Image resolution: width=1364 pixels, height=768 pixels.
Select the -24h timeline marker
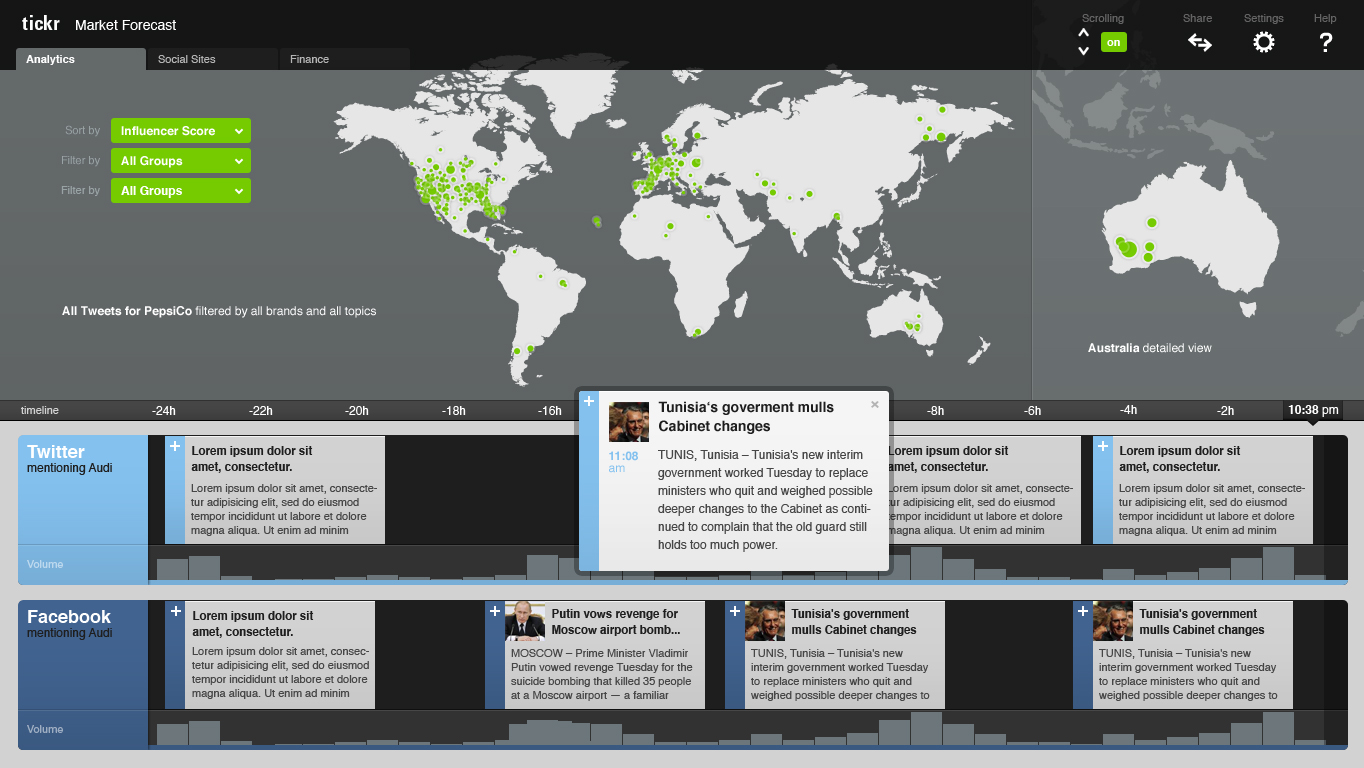pyautogui.click(x=164, y=411)
